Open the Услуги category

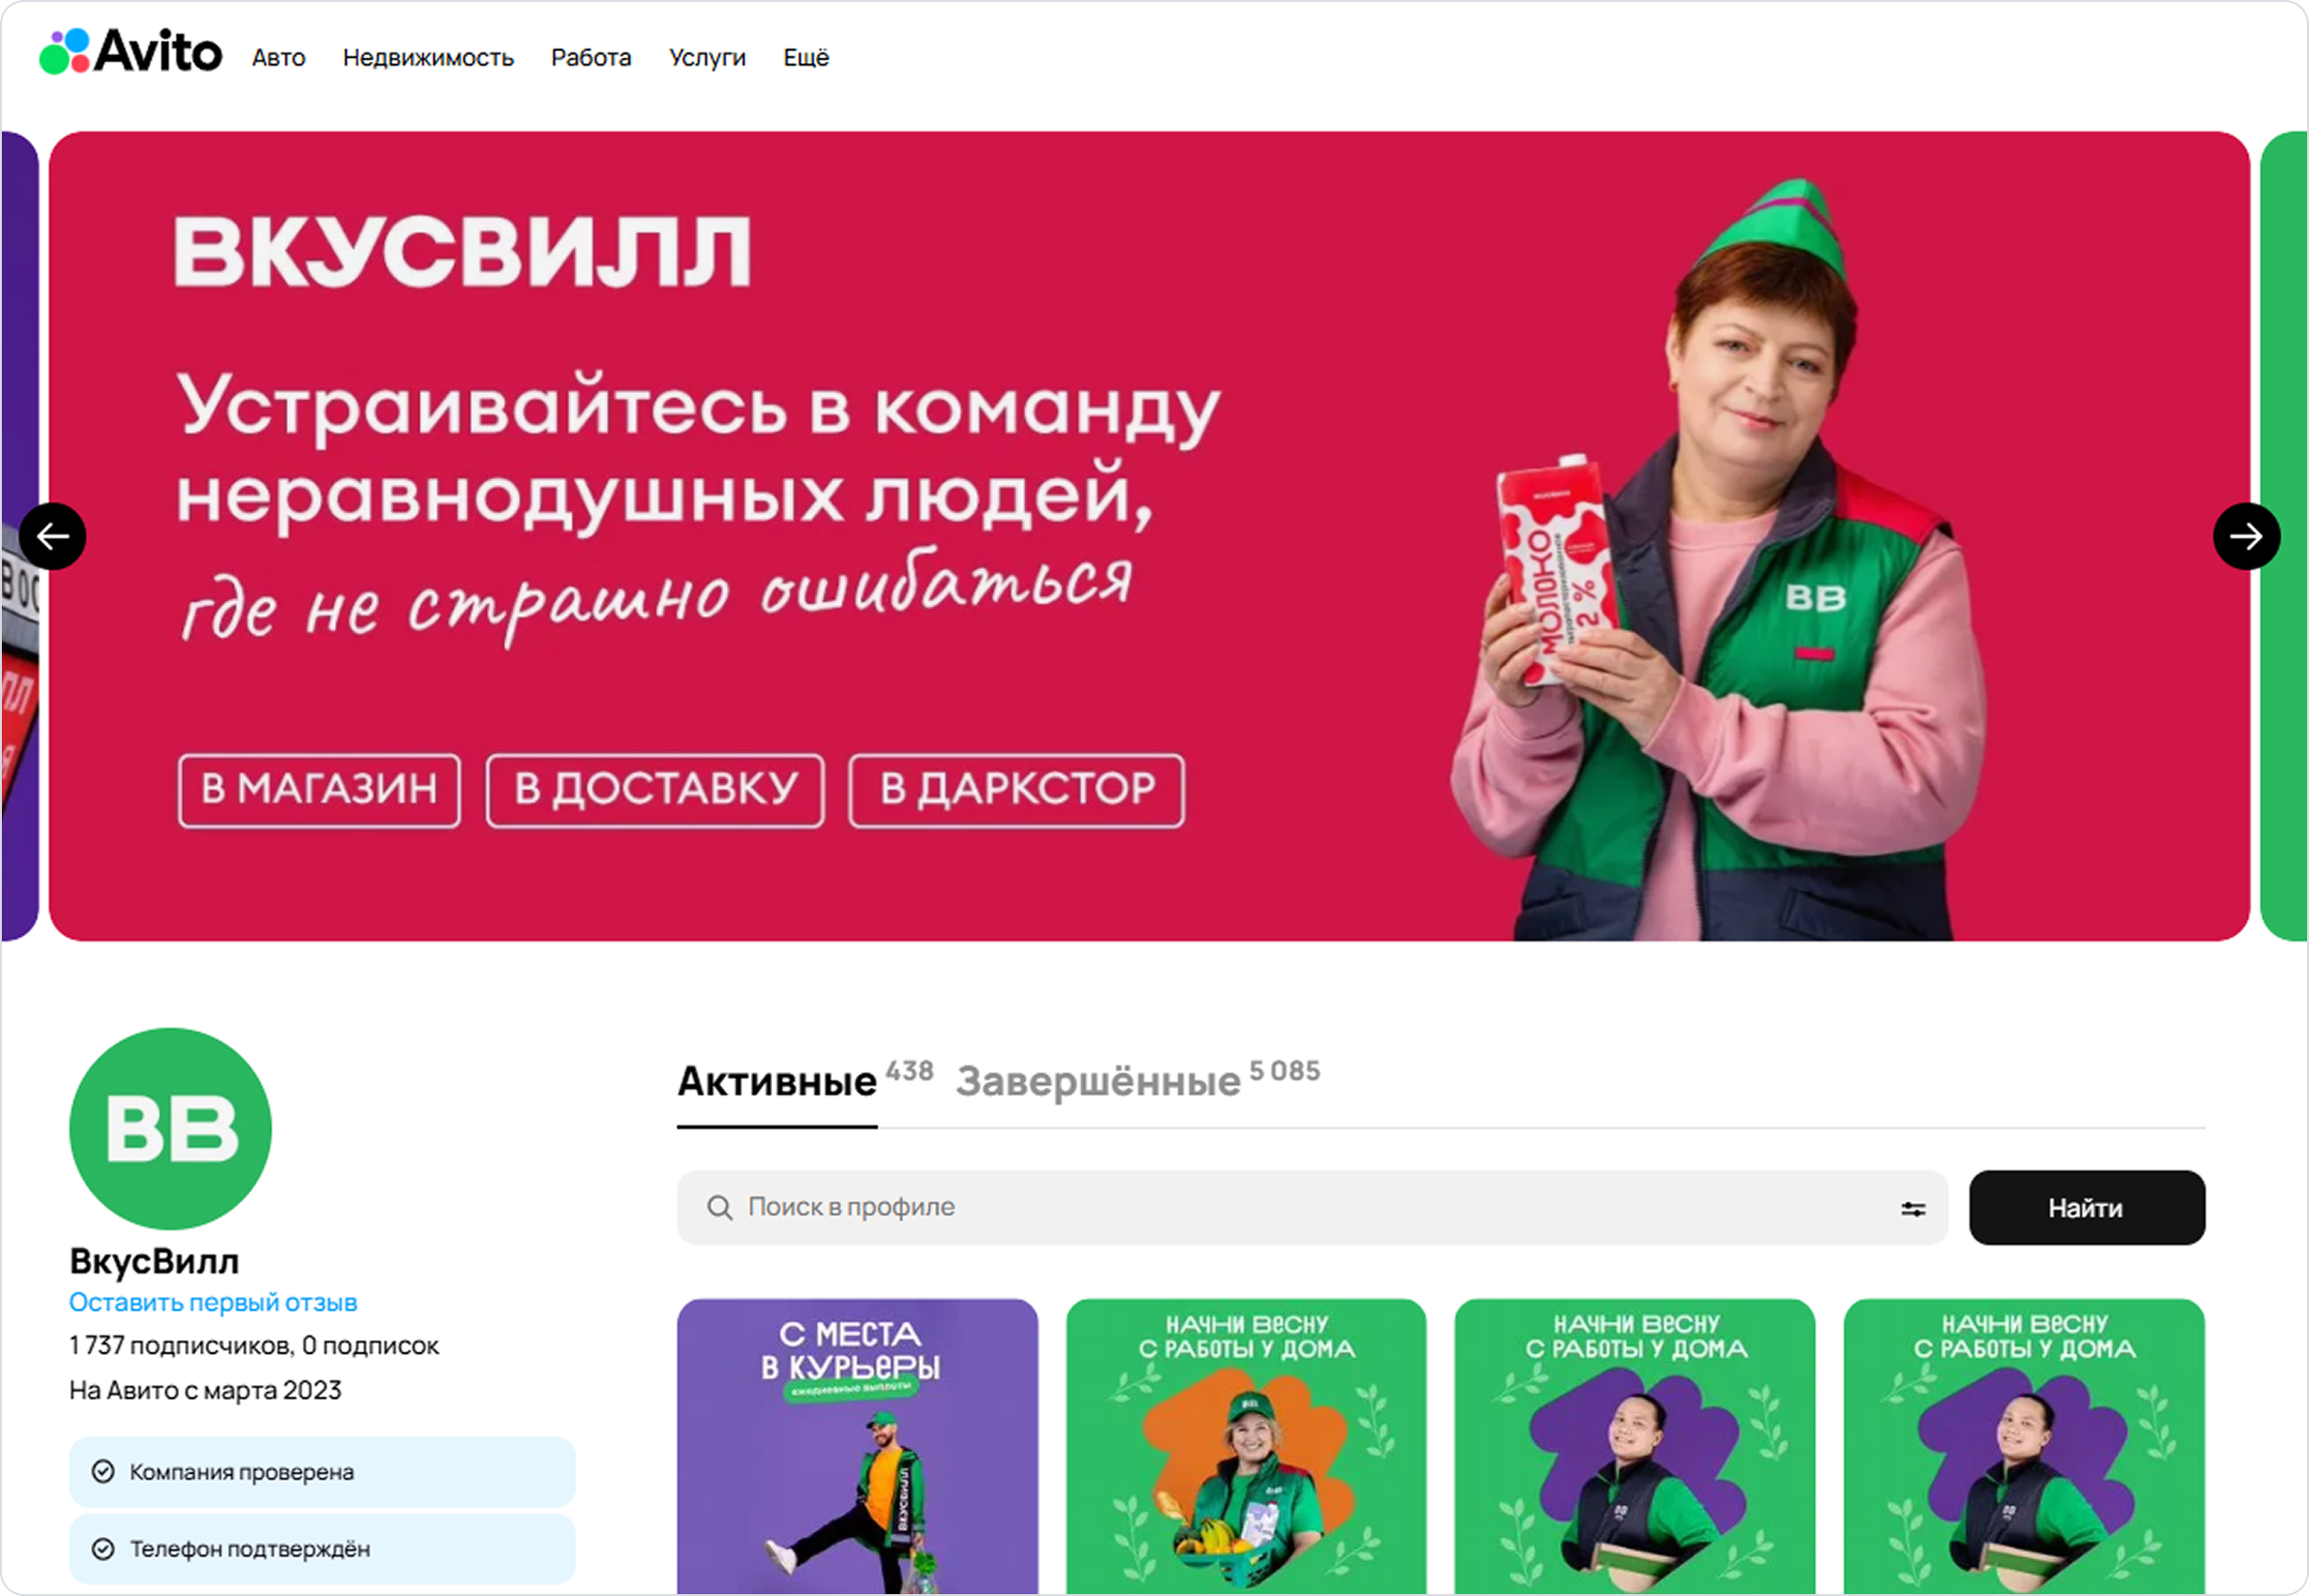coord(707,58)
